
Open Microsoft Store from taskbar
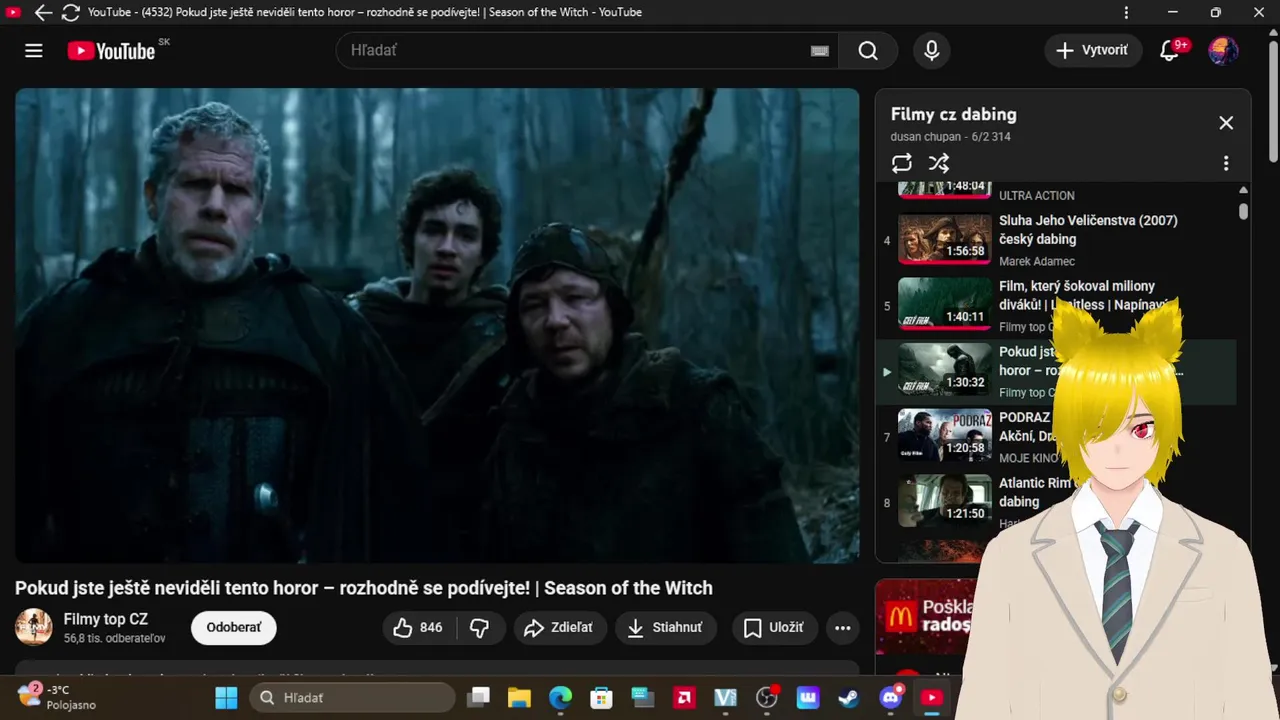pos(601,697)
